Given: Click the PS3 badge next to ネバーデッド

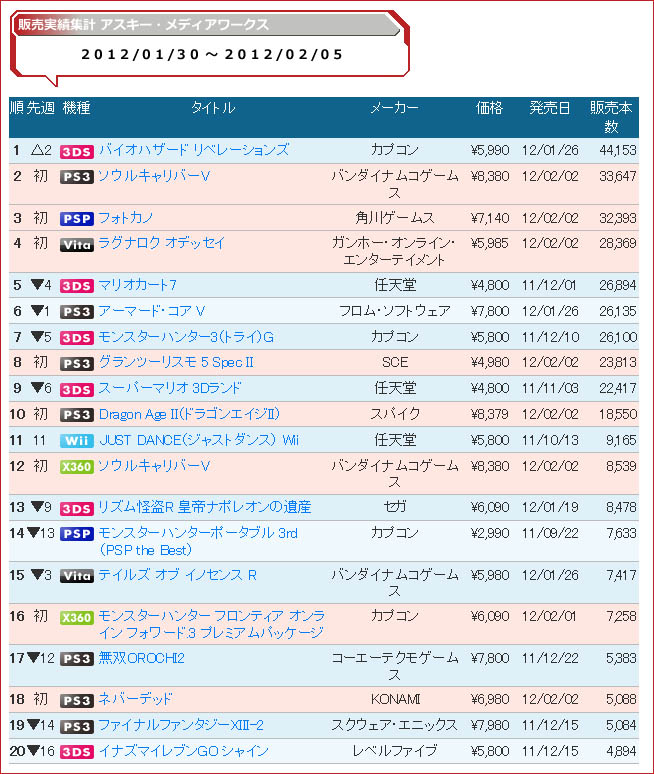Looking at the screenshot, I should point(77,700).
